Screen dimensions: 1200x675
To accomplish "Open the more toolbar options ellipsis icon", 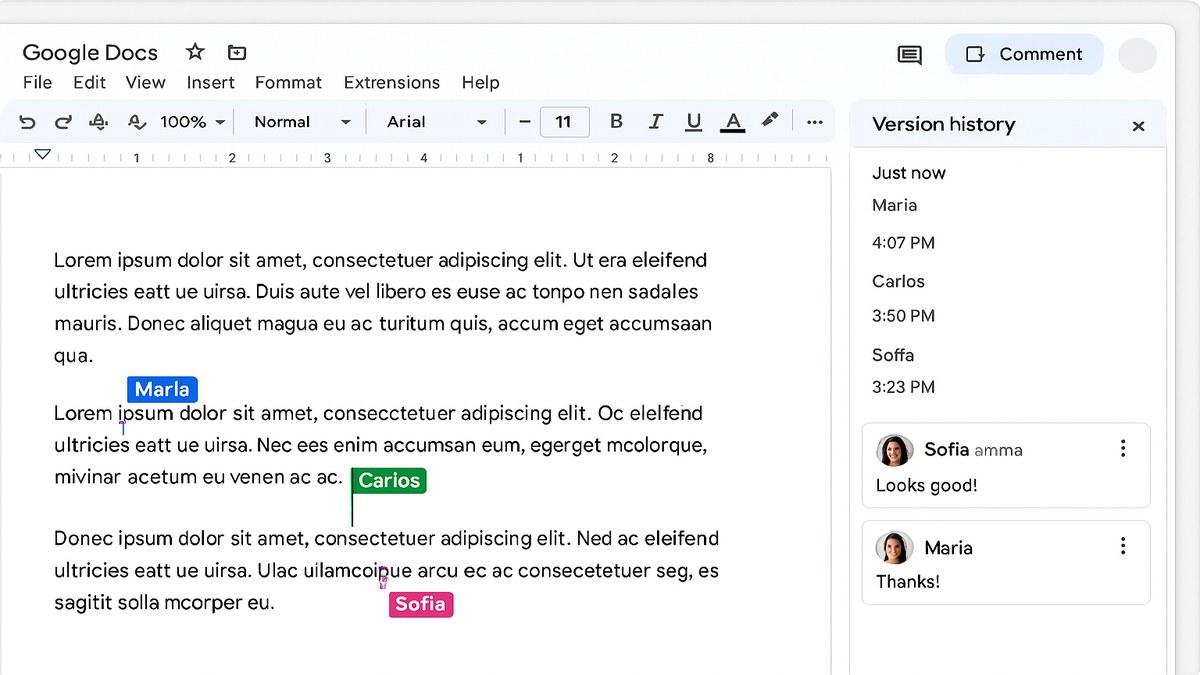I will pyautogui.click(x=815, y=121).
